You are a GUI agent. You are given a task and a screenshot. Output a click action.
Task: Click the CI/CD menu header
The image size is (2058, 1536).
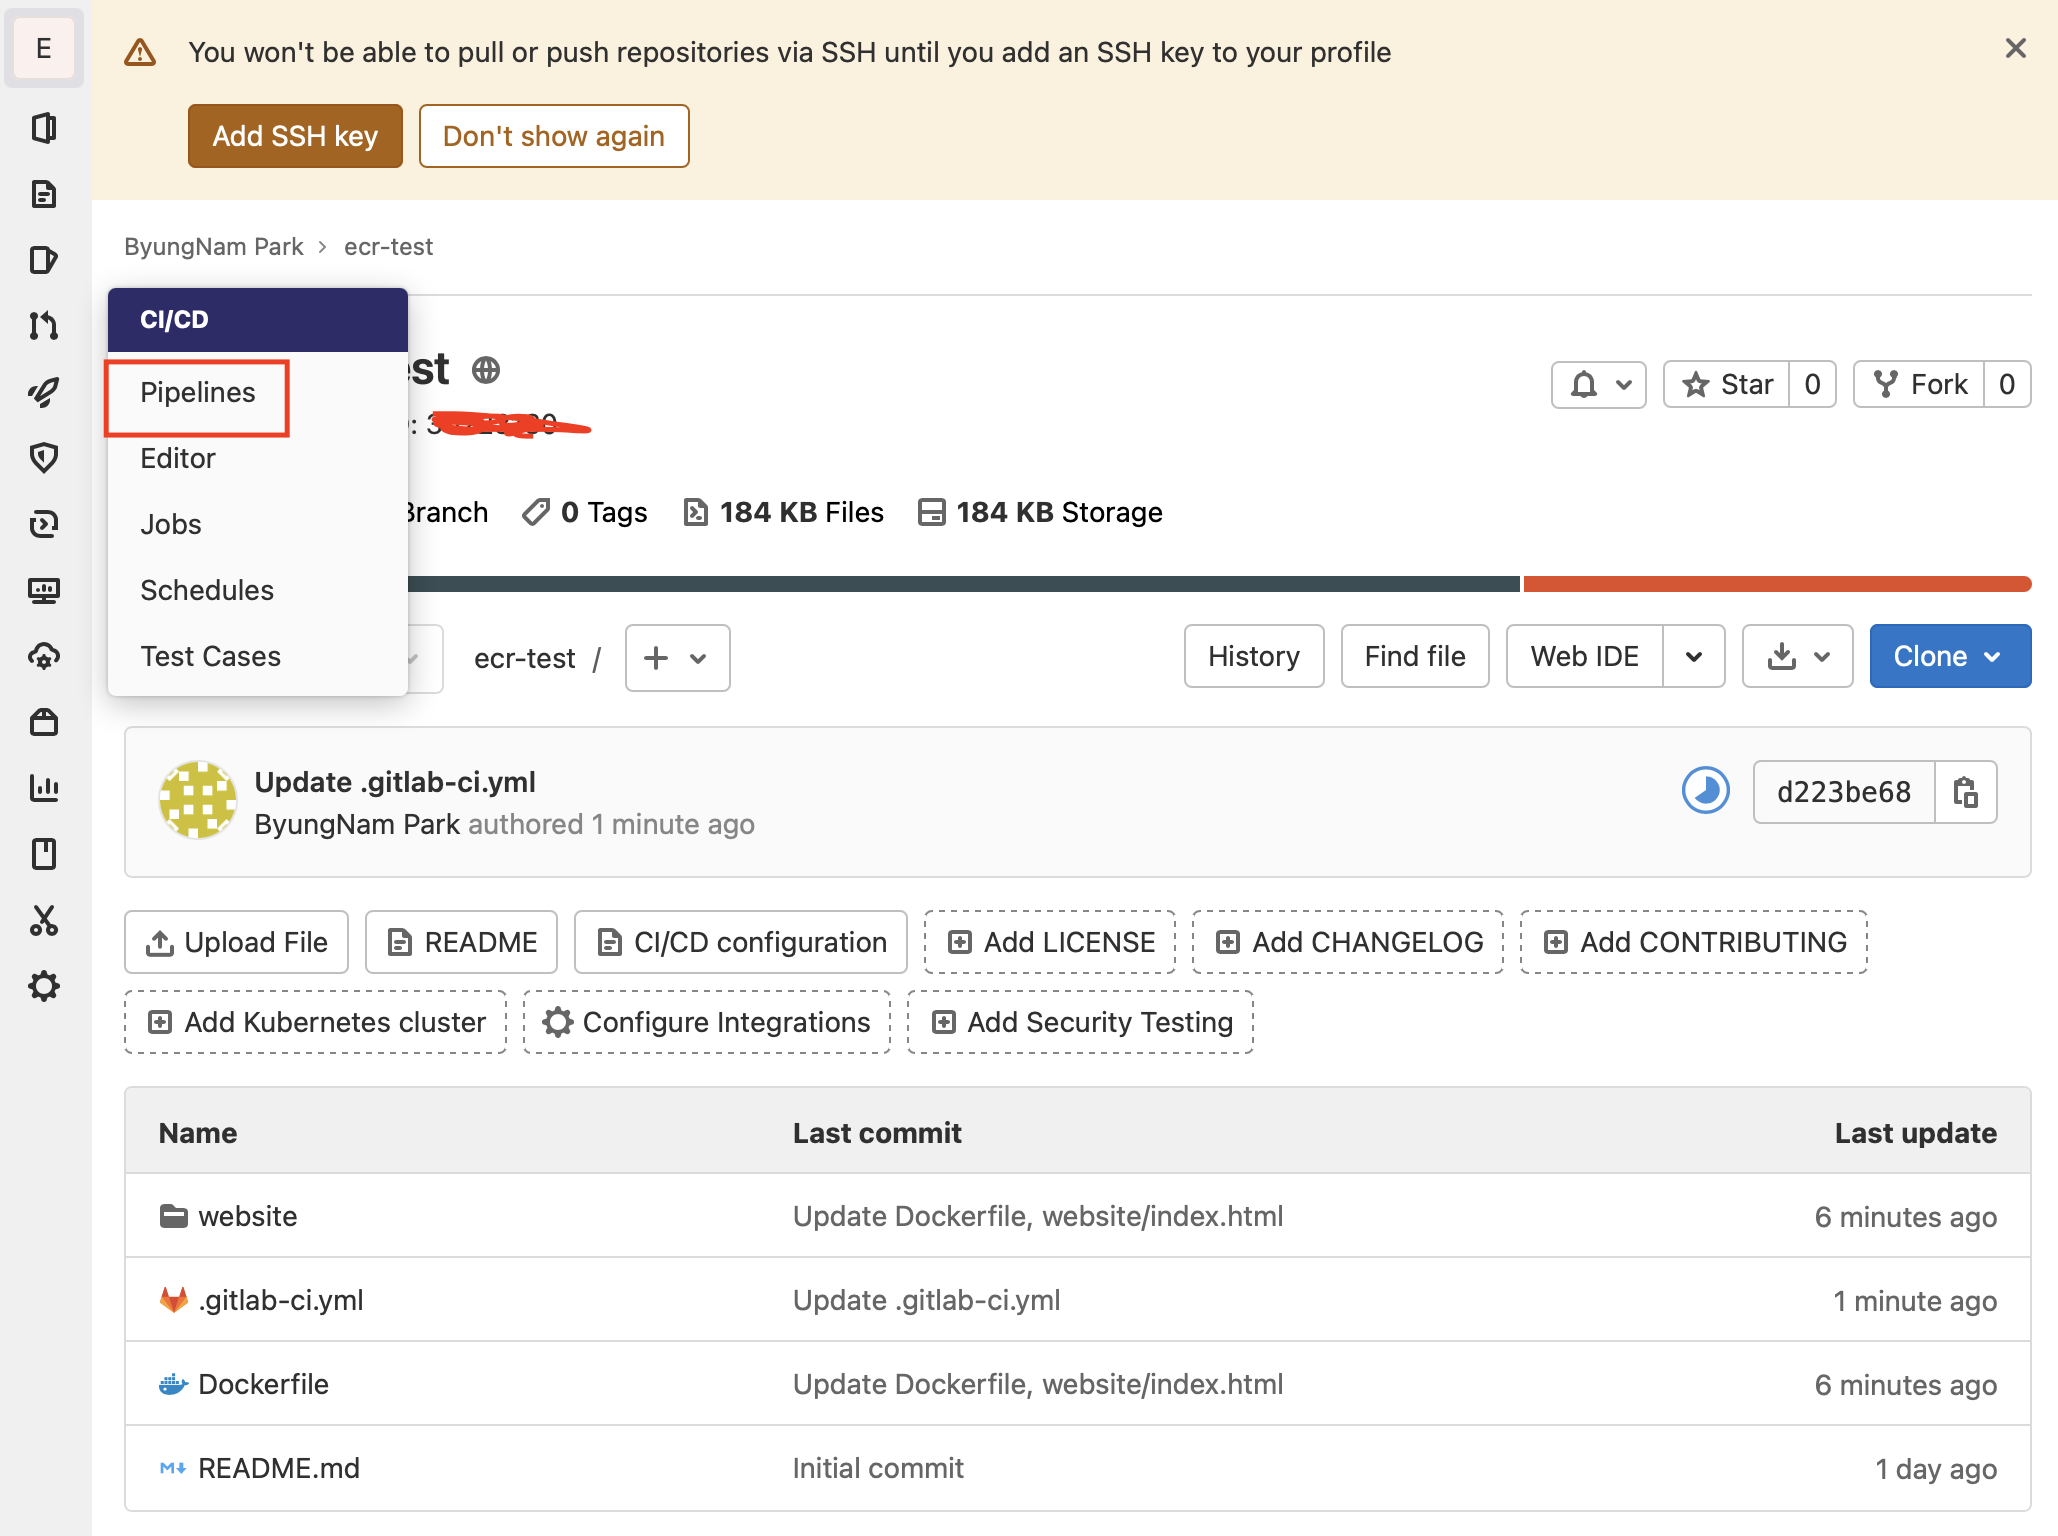tap(257, 320)
